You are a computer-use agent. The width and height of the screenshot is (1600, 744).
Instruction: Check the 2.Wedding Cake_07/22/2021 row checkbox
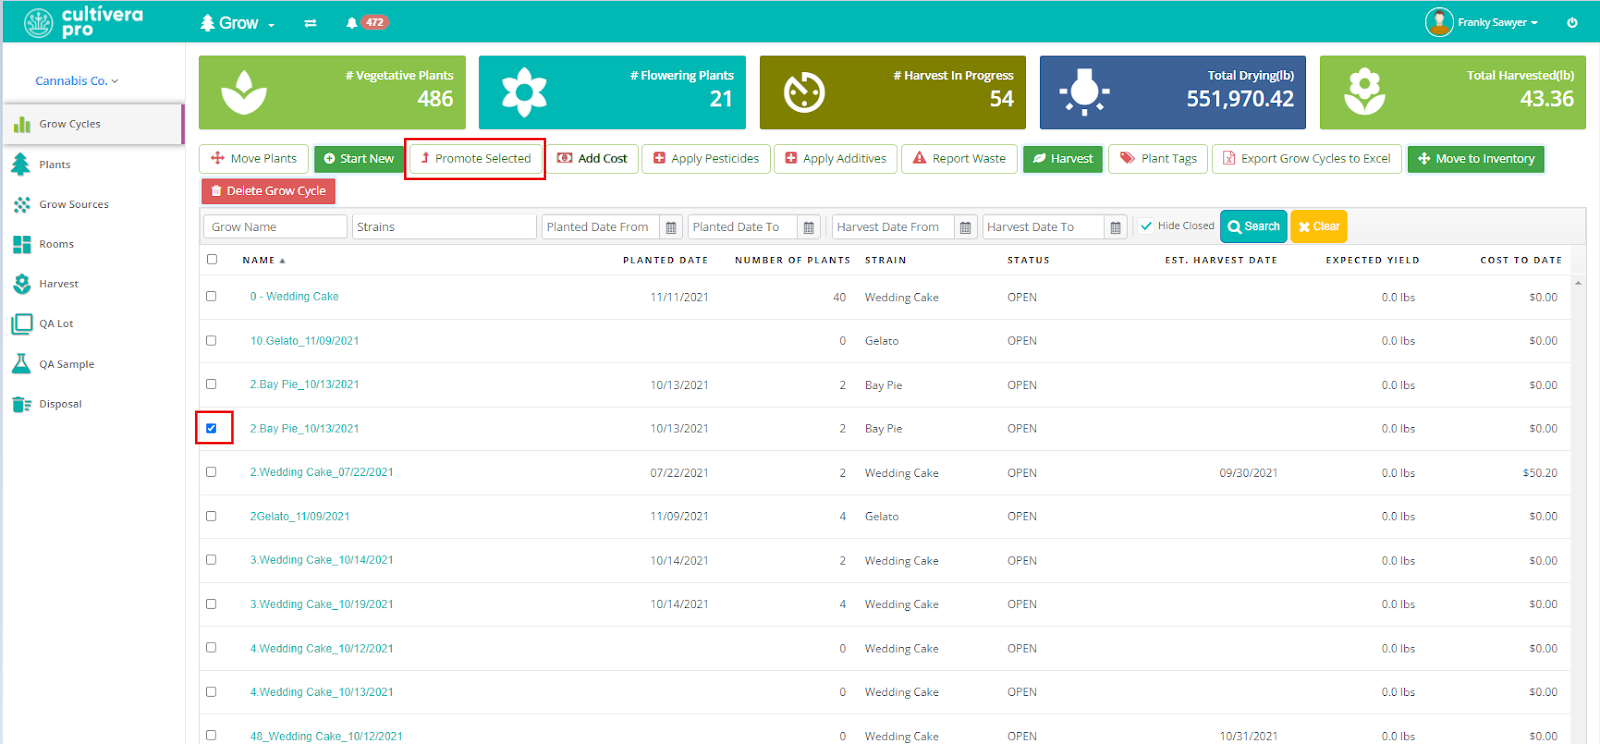(211, 472)
